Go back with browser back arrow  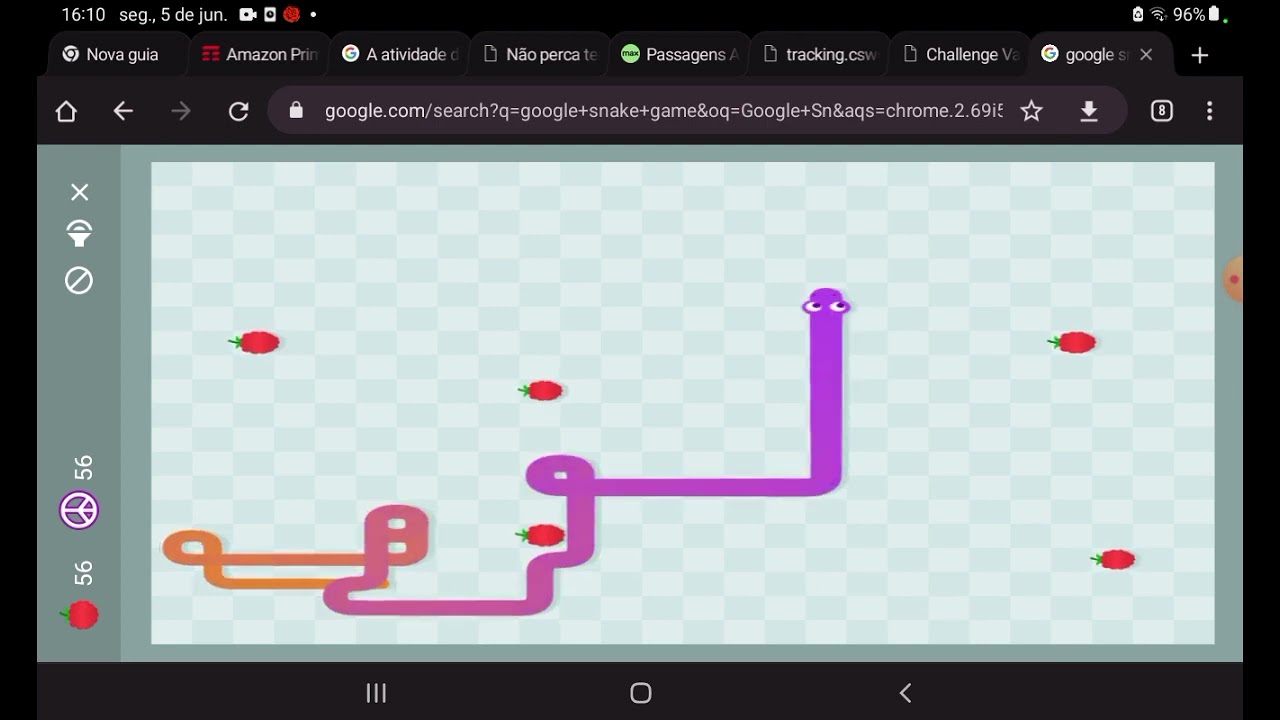pyautogui.click(x=123, y=111)
